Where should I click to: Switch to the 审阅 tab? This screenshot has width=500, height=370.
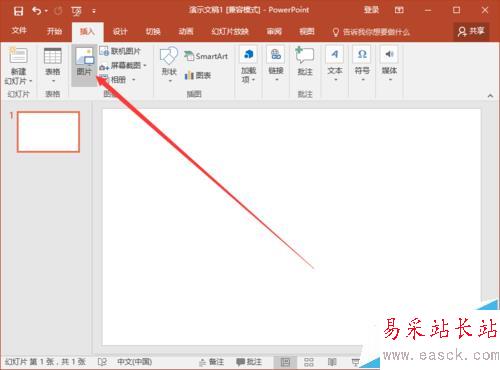[x=274, y=31]
